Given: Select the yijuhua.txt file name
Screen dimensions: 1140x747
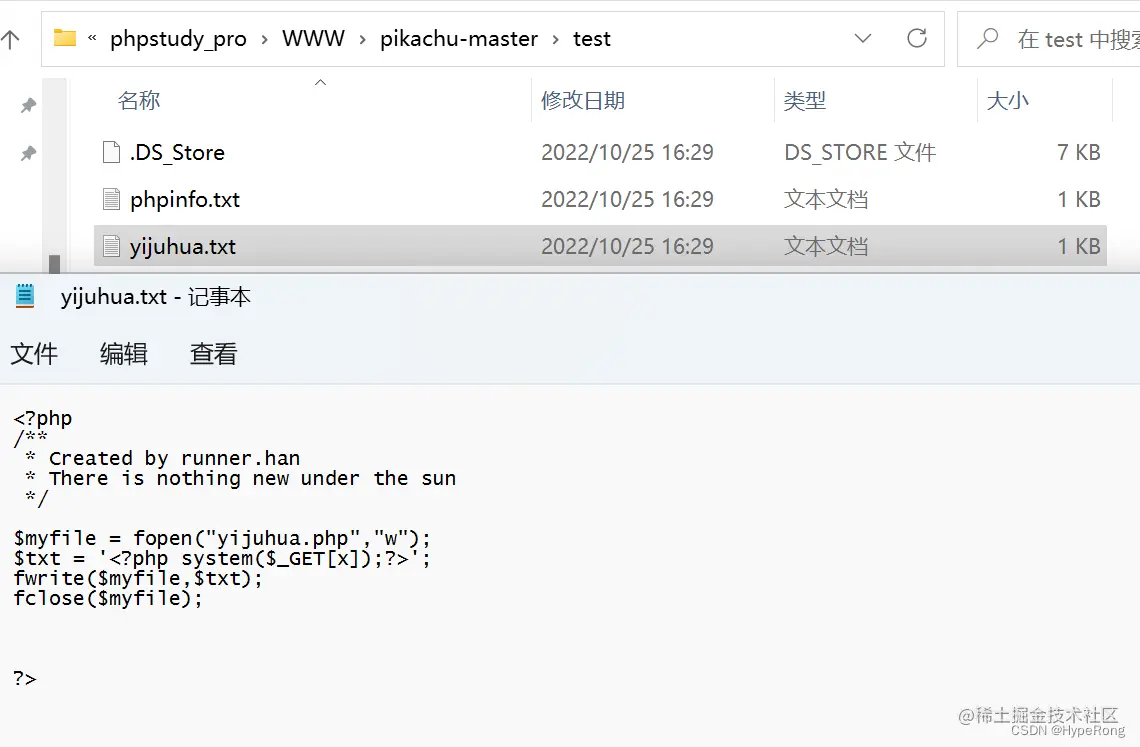Looking at the screenshot, I should tap(182, 247).
